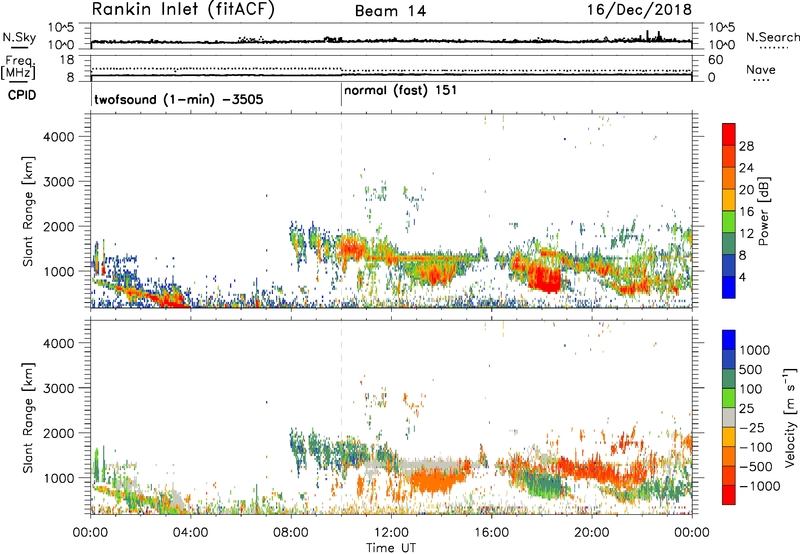This screenshot has height=554, width=800.
Task: Pick the 16–20 dB yellow Power swatch
Action: point(729,200)
